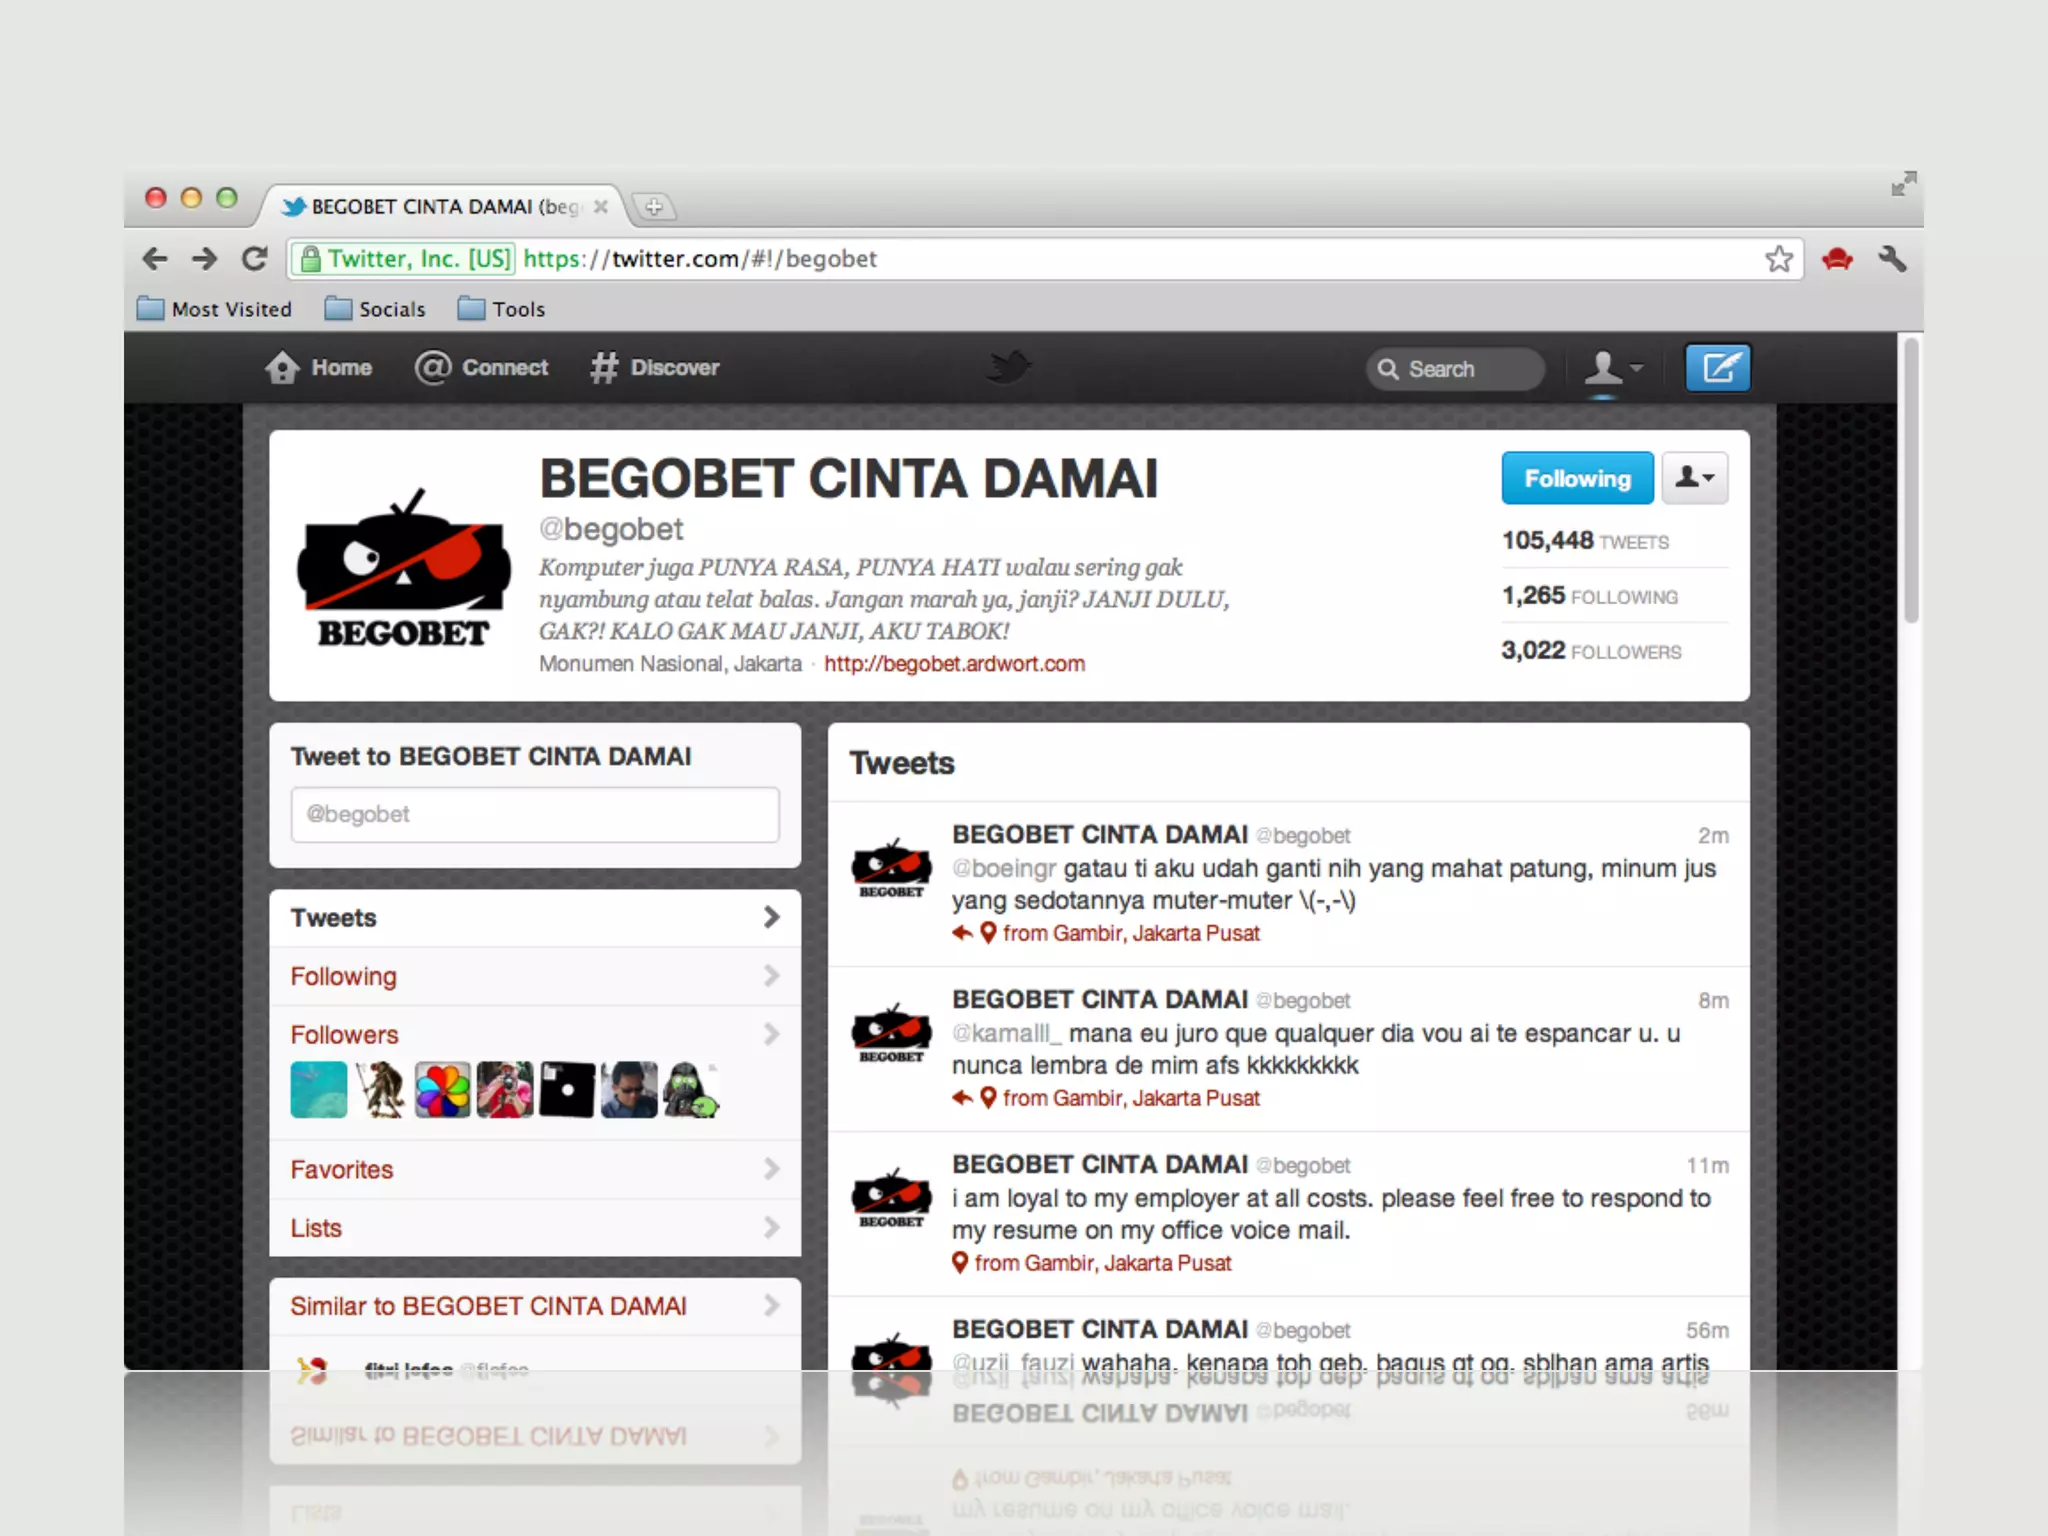Open the Following list link
The height and width of the screenshot is (1536, 2048).
click(343, 976)
